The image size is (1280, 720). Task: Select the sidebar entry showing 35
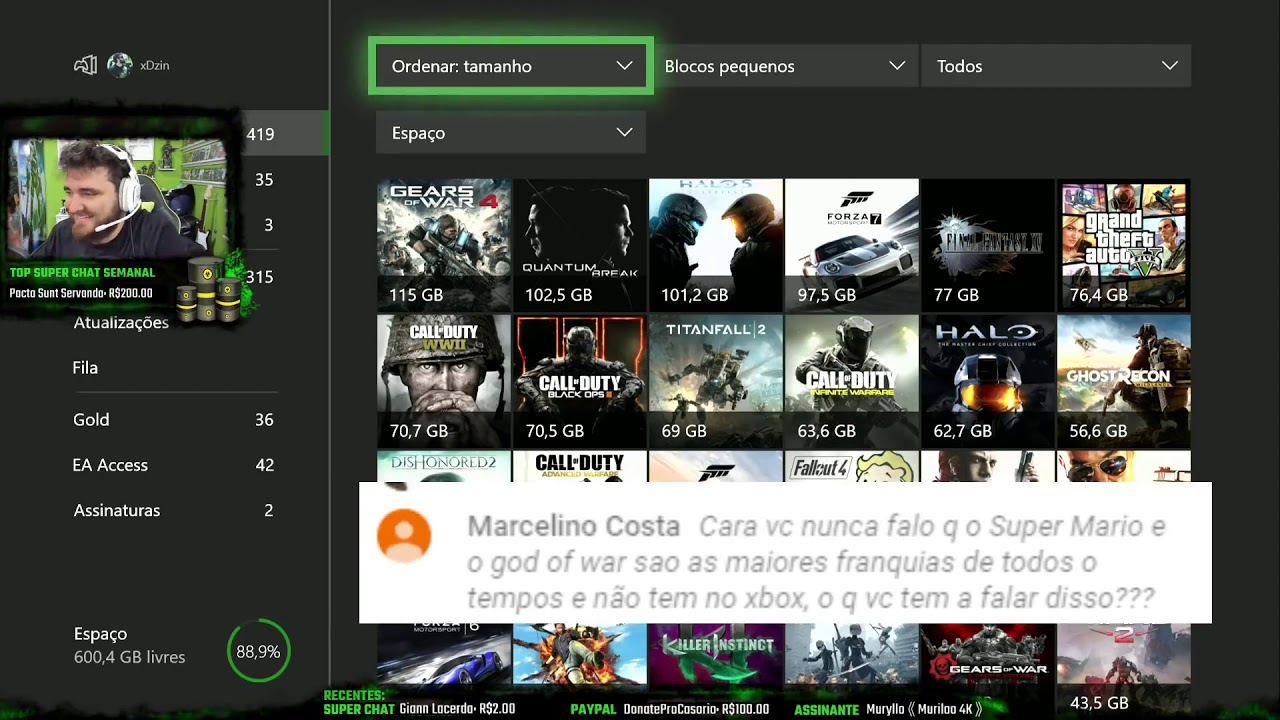click(264, 180)
